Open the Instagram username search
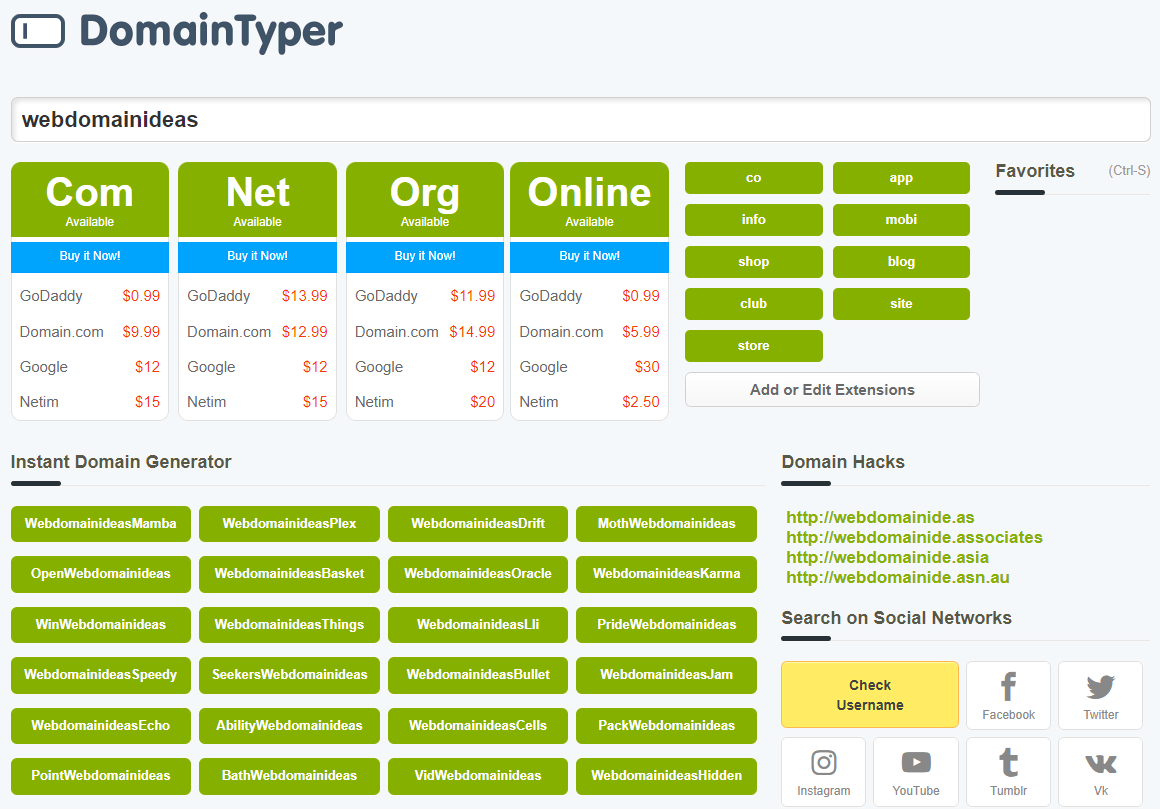This screenshot has width=1160, height=809. pos(823,771)
